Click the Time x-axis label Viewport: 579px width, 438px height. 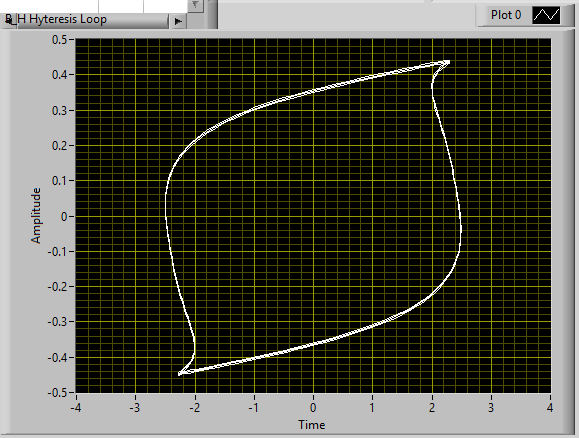tap(312, 425)
